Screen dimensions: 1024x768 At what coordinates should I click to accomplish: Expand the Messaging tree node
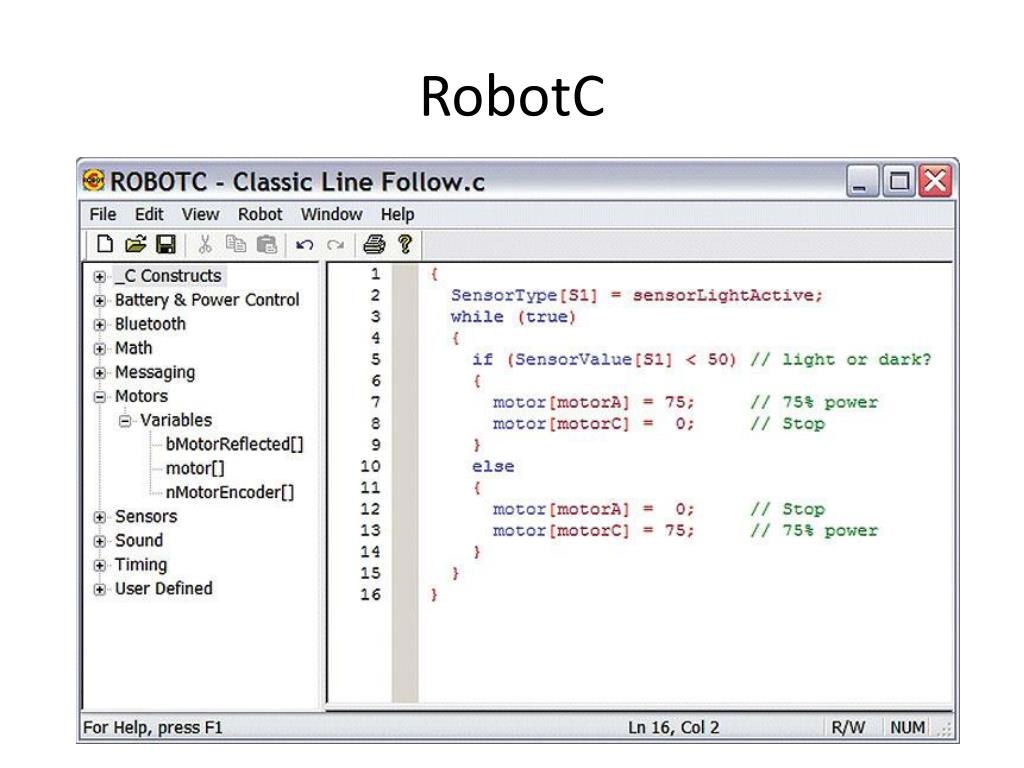99,373
